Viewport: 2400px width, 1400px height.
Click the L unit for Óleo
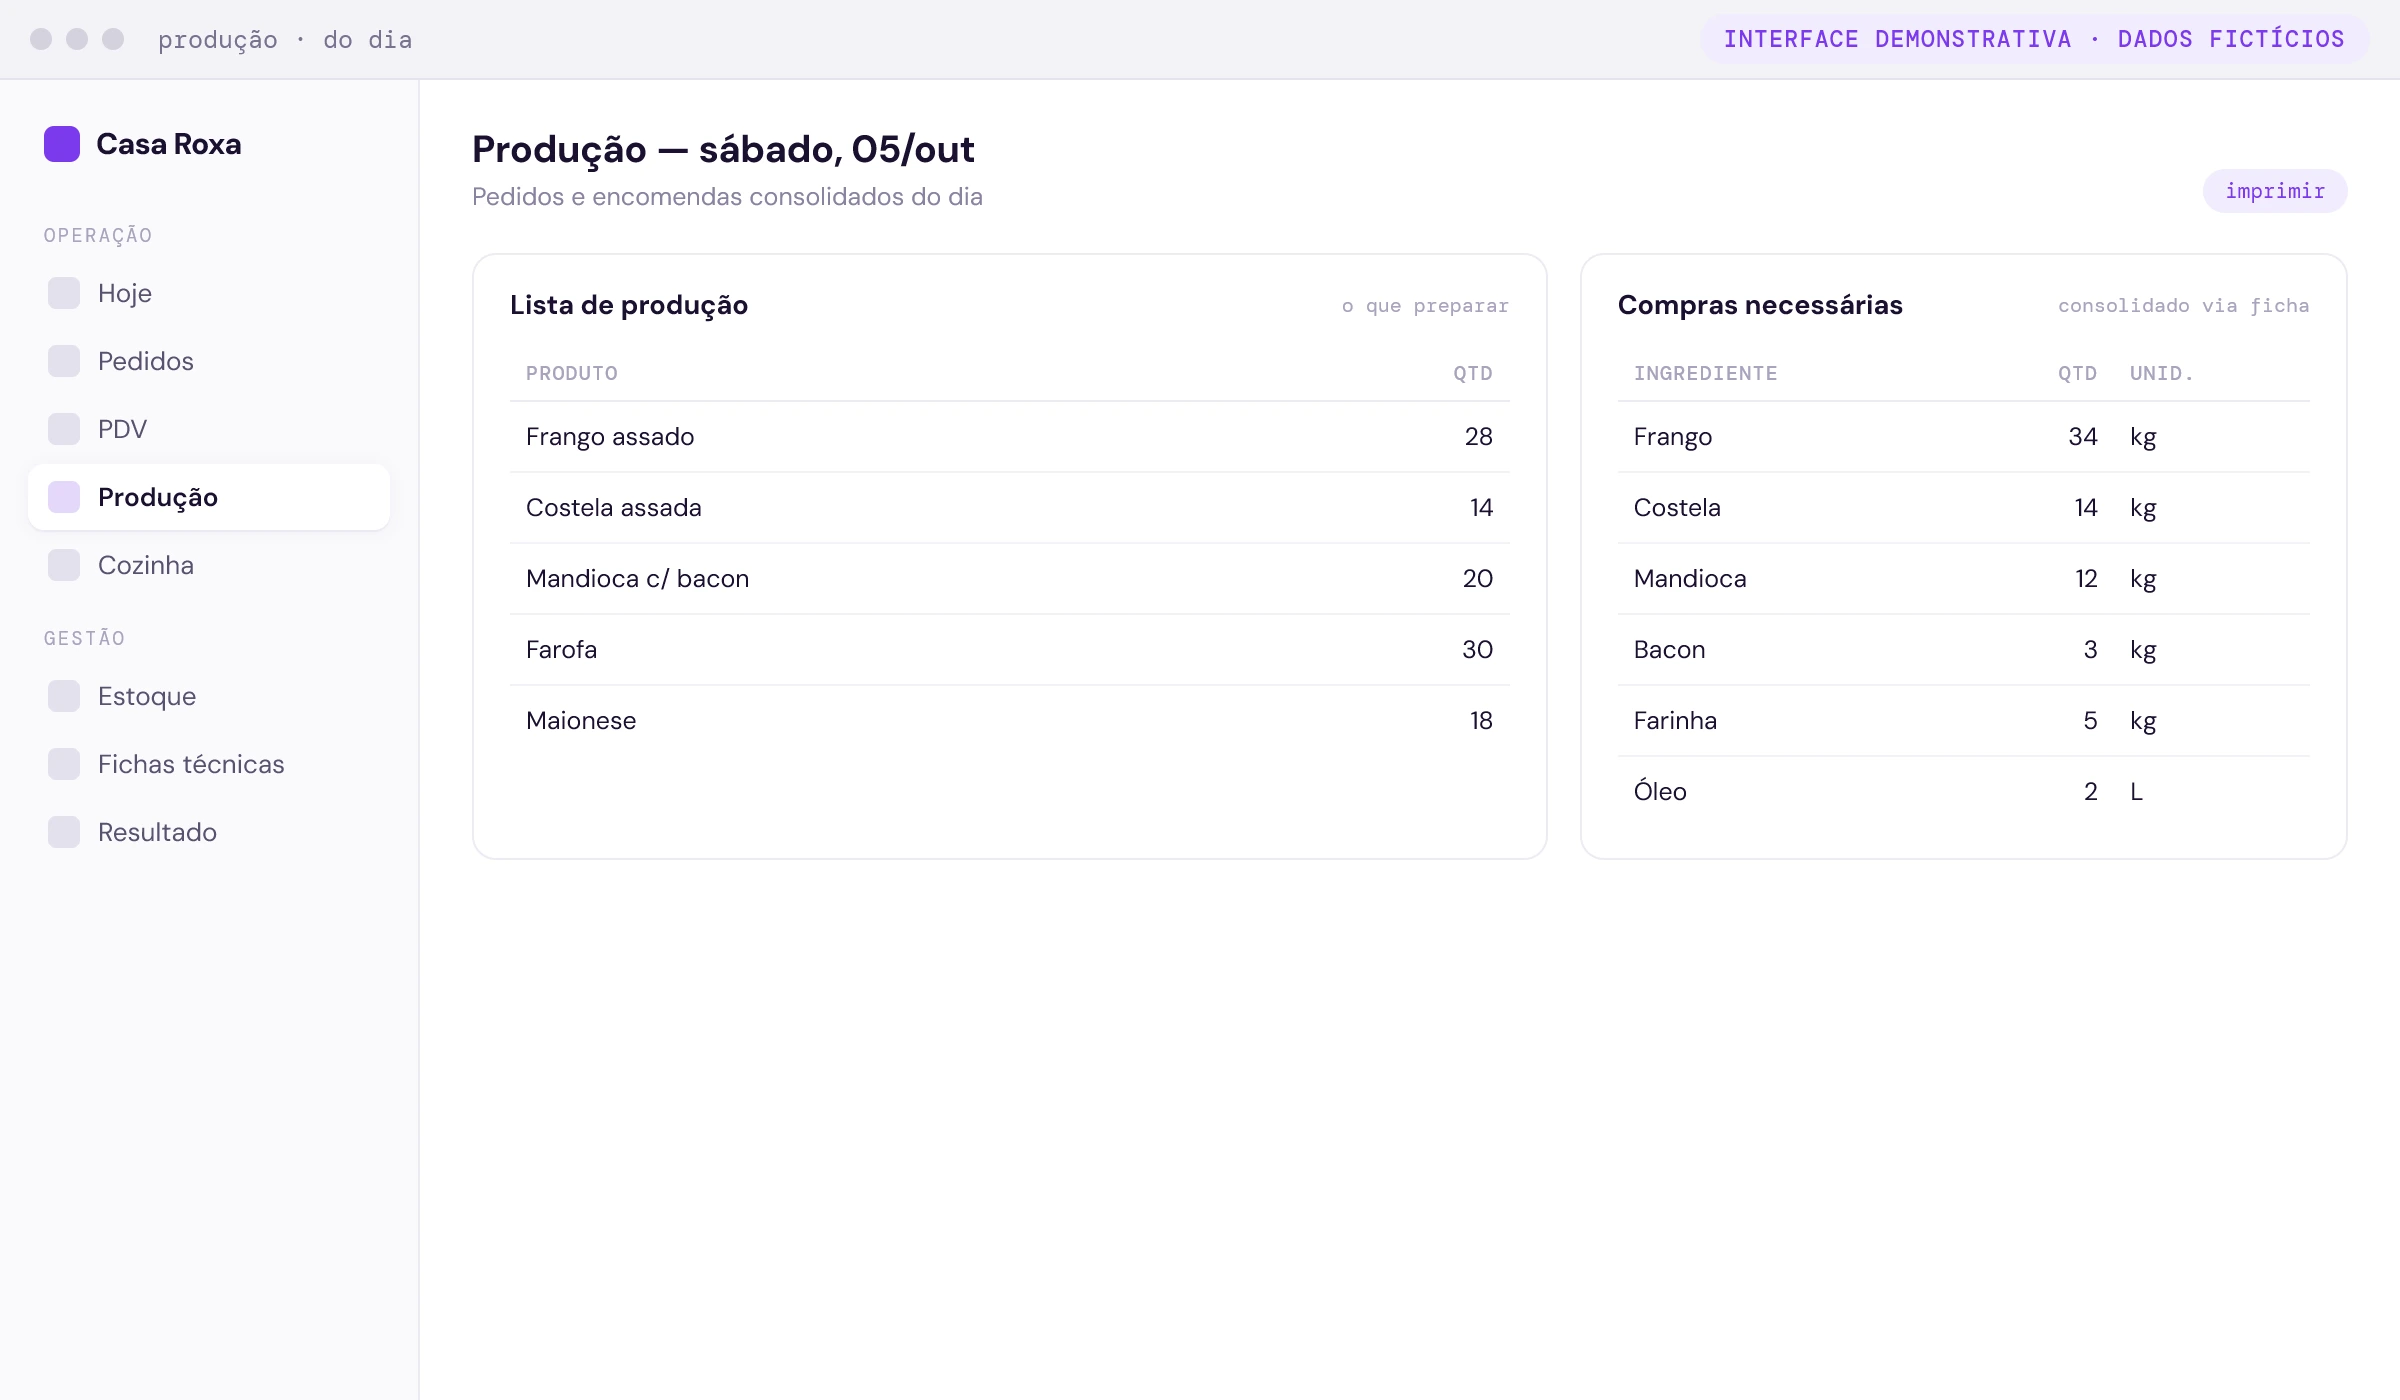point(2136,792)
